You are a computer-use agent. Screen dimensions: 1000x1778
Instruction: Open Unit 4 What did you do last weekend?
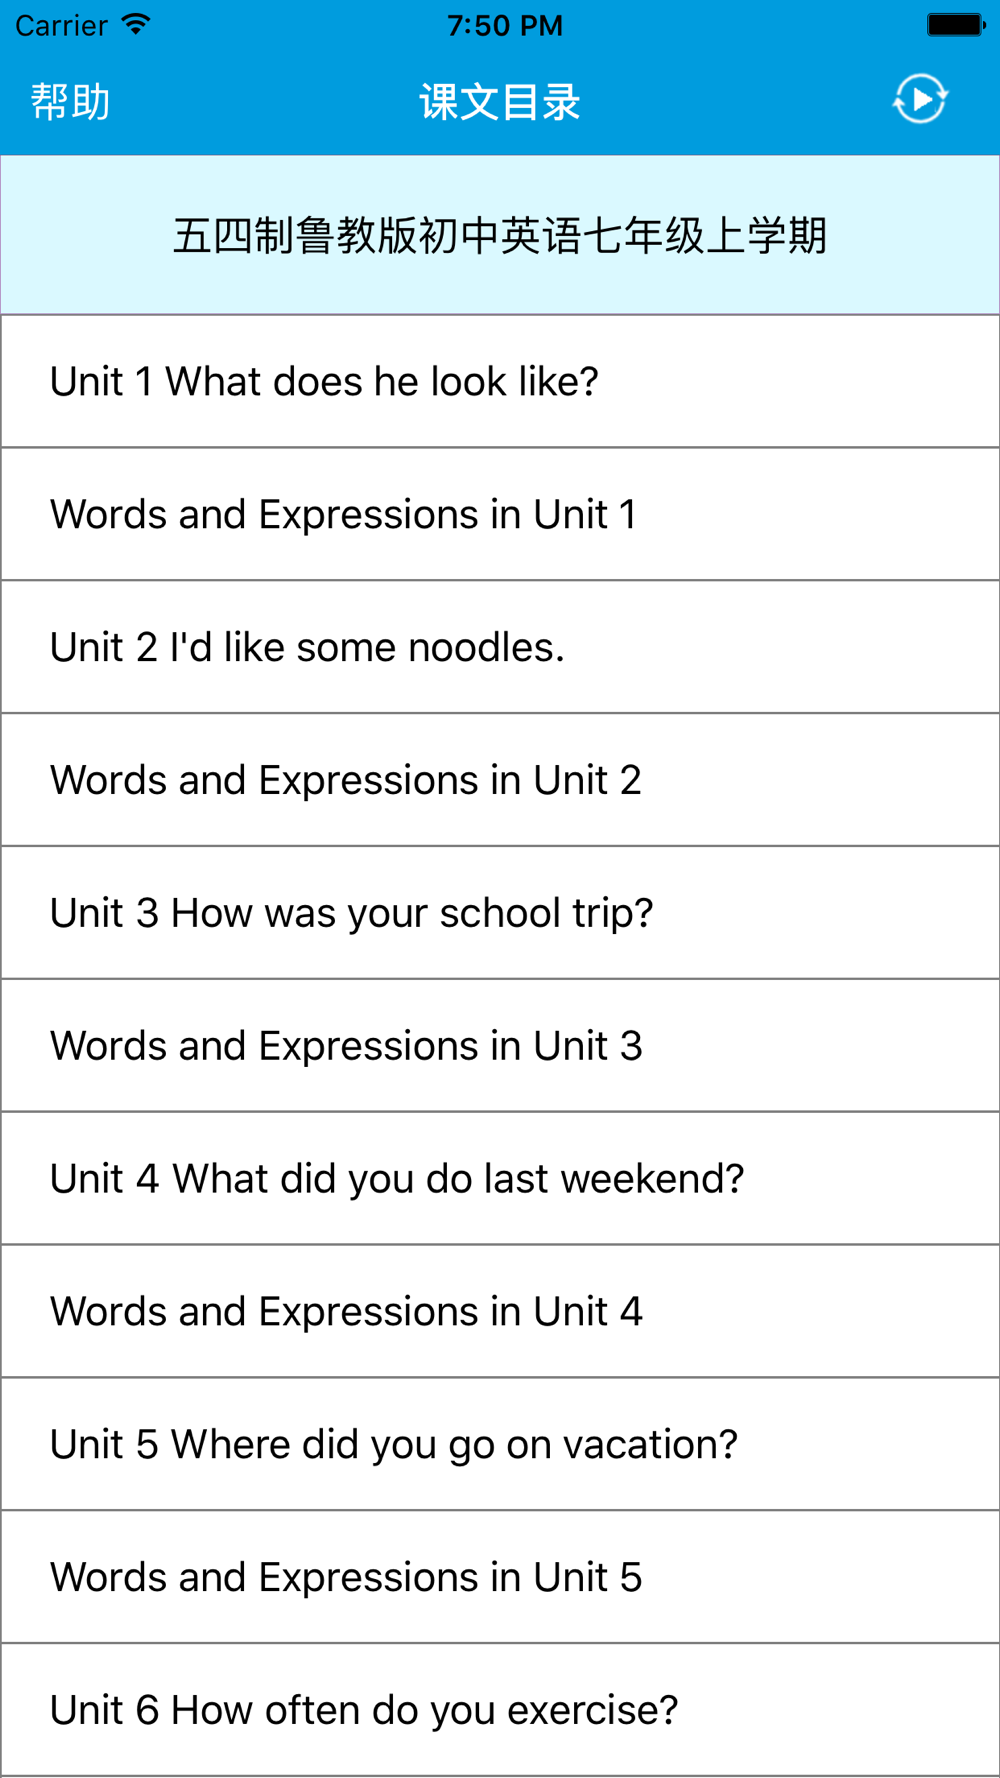500,1179
